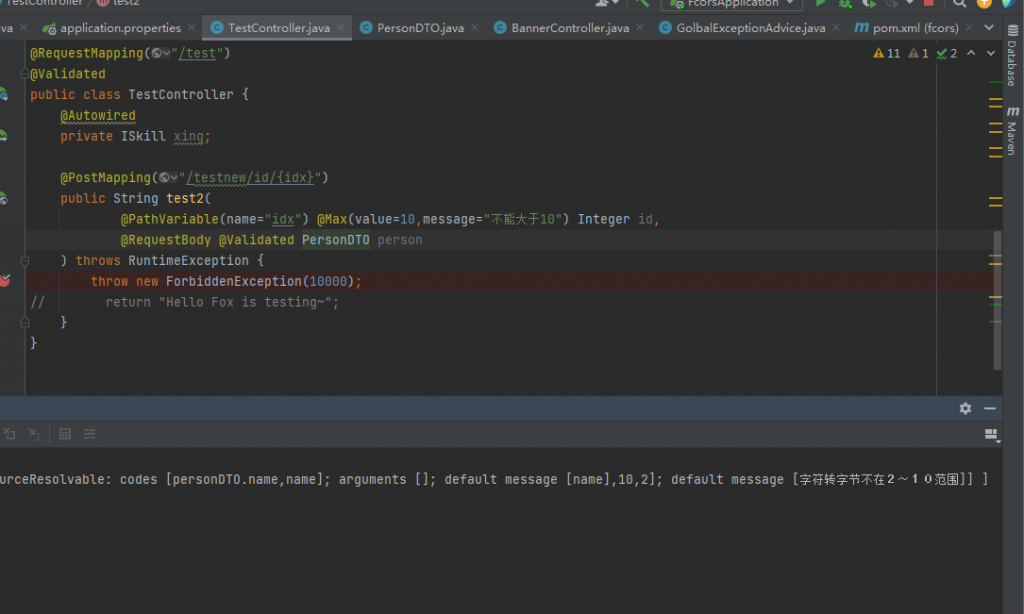Click the RuntimeException in throws clause
Viewport: 1024px width, 614px height.
coord(188,261)
